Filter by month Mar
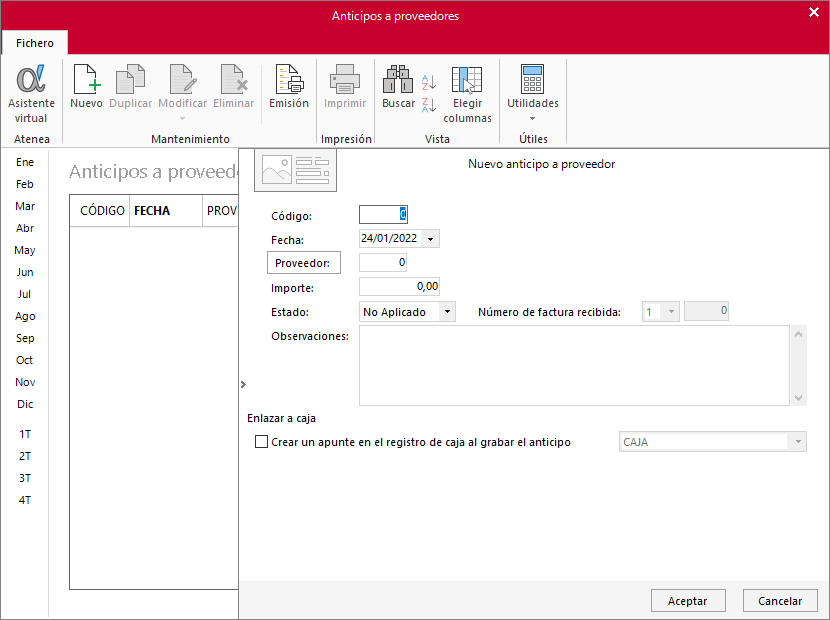The image size is (830, 620). [25, 206]
